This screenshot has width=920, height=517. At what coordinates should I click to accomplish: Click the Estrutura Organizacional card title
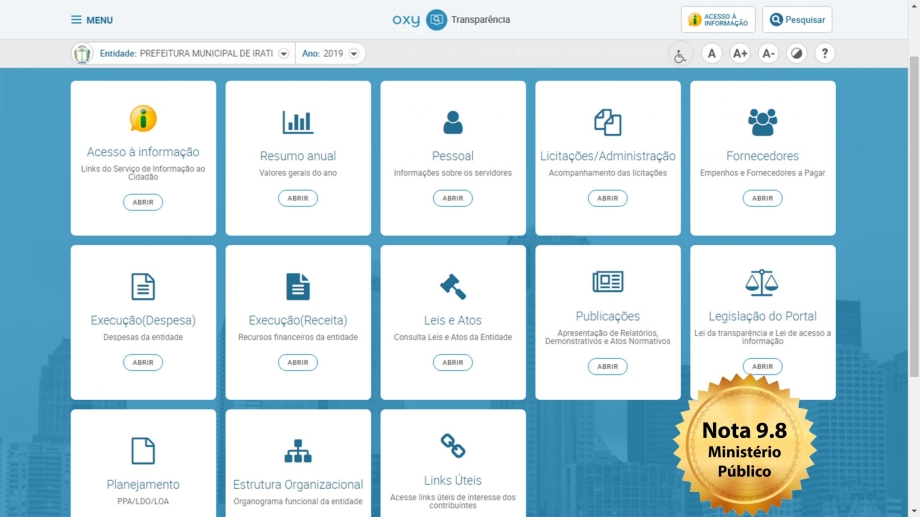(x=297, y=485)
